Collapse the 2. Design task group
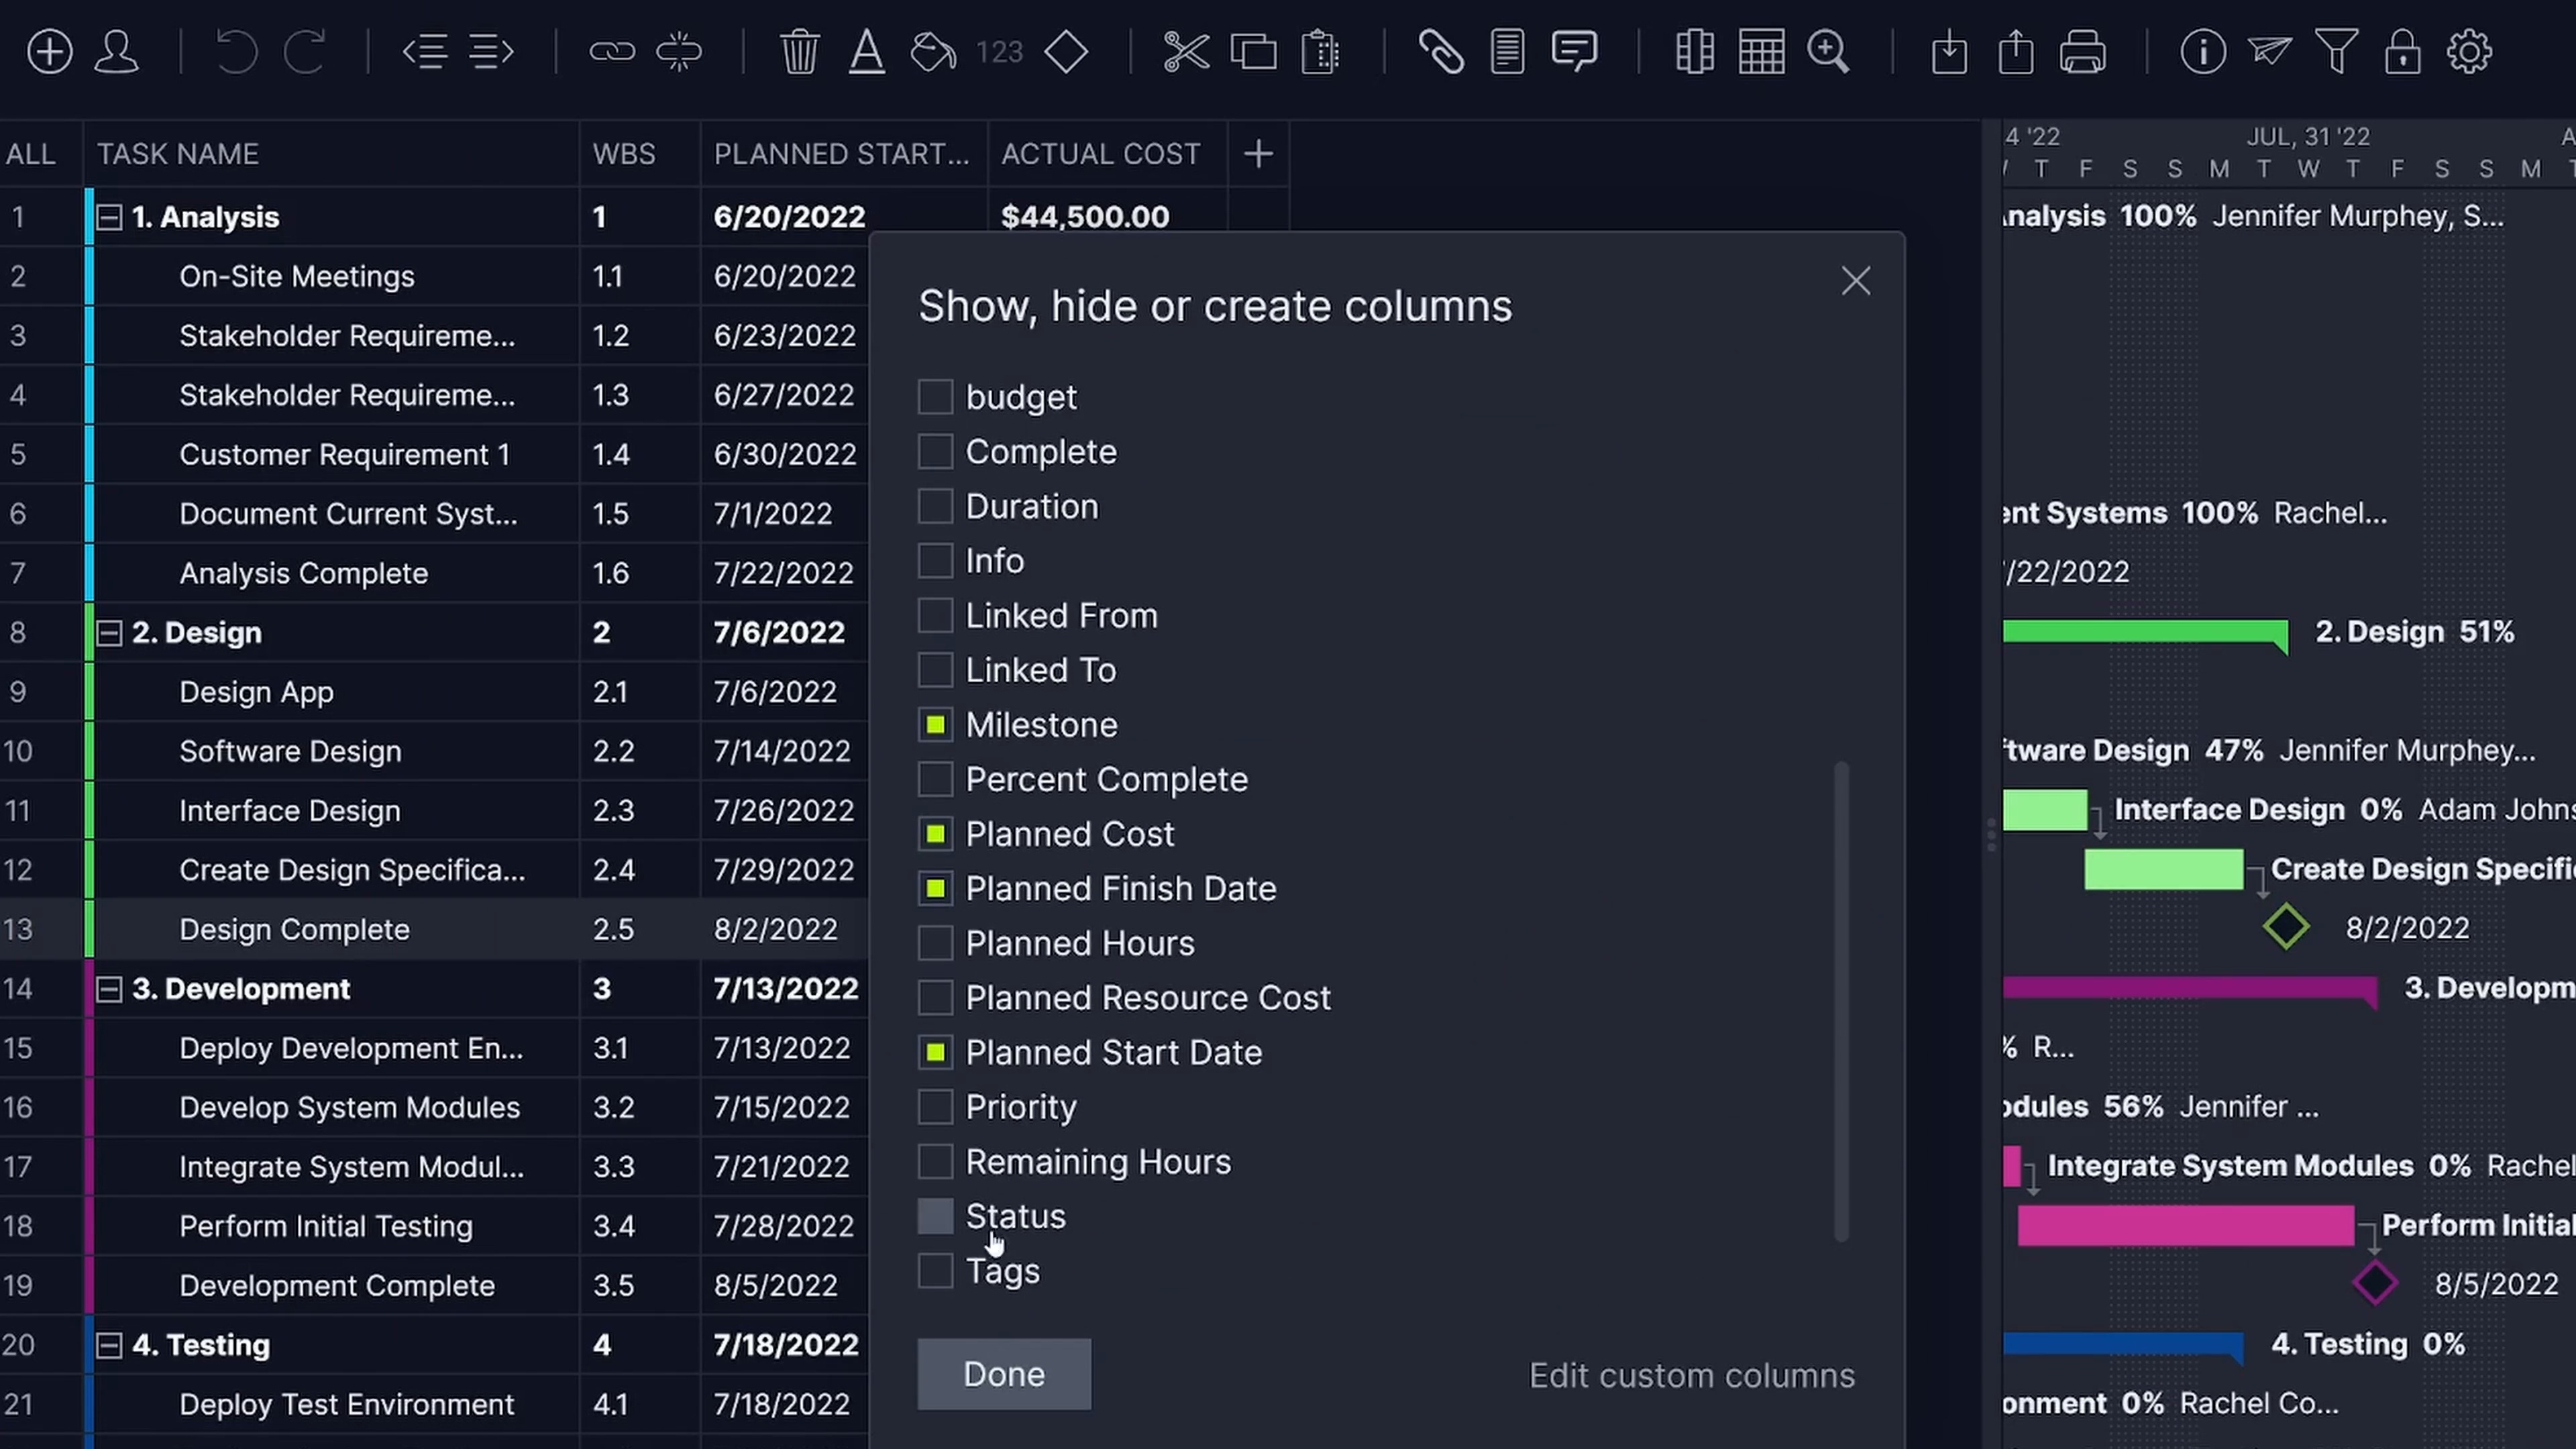The height and width of the screenshot is (1449, 2576). click(x=109, y=632)
